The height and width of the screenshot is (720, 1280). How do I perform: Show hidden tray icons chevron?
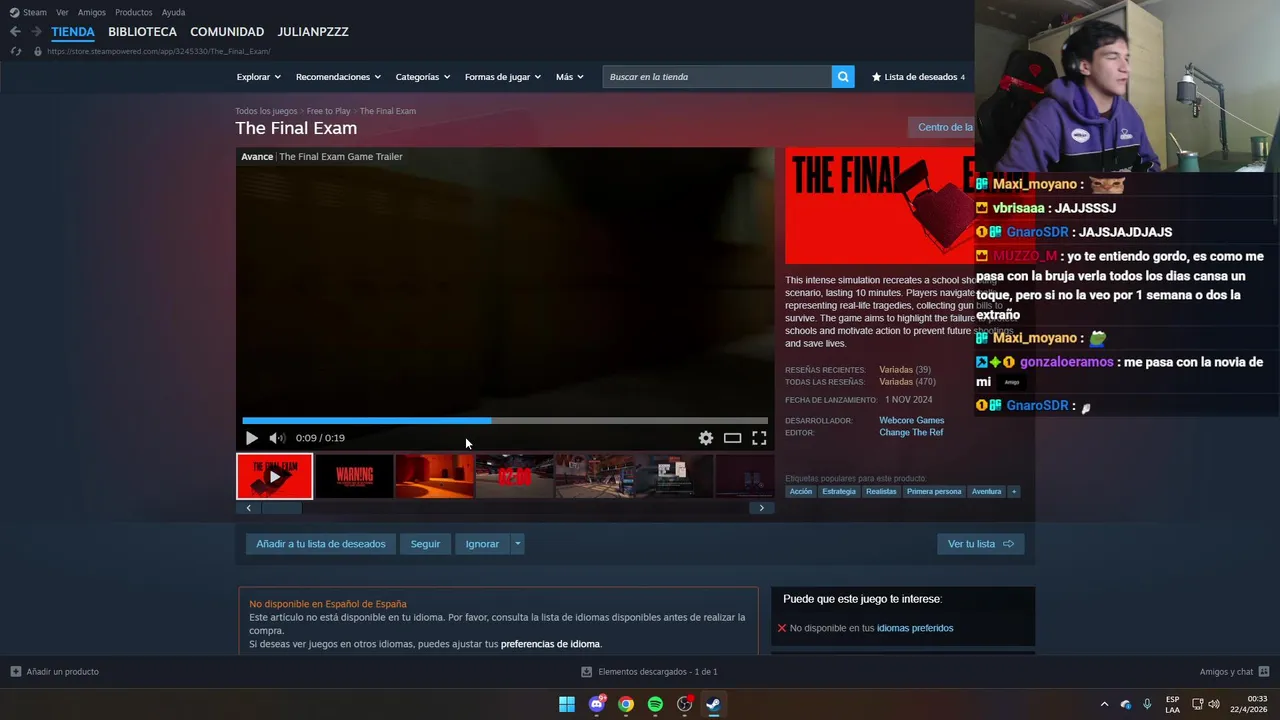[x=1104, y=704]
